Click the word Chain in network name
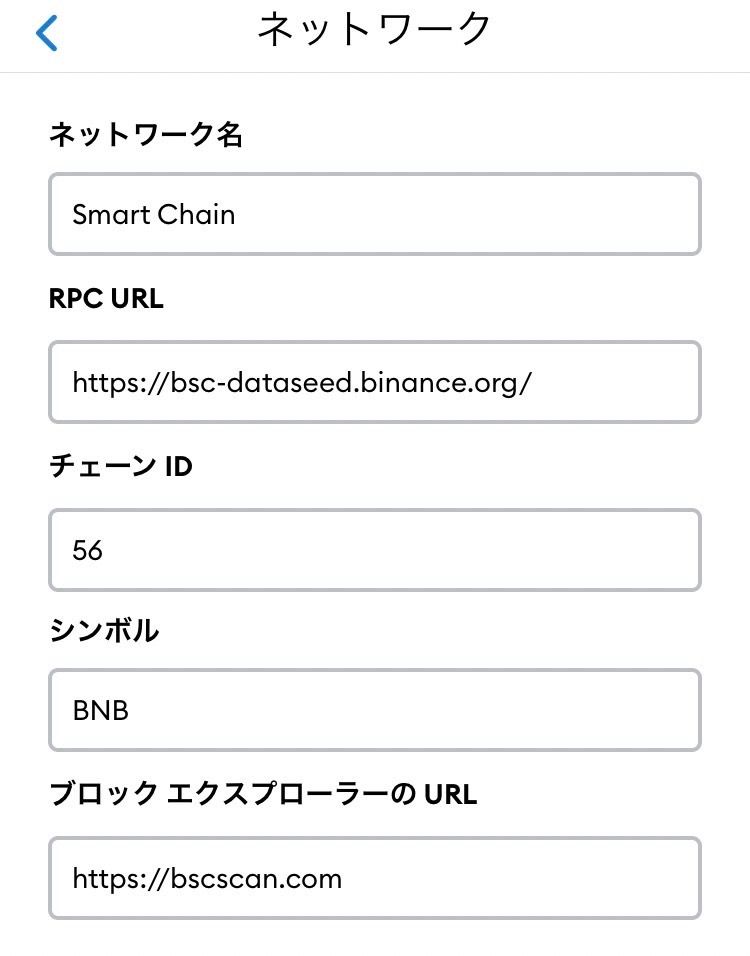Viewport: 750px width, 956px height. click(x=196, y=214)
